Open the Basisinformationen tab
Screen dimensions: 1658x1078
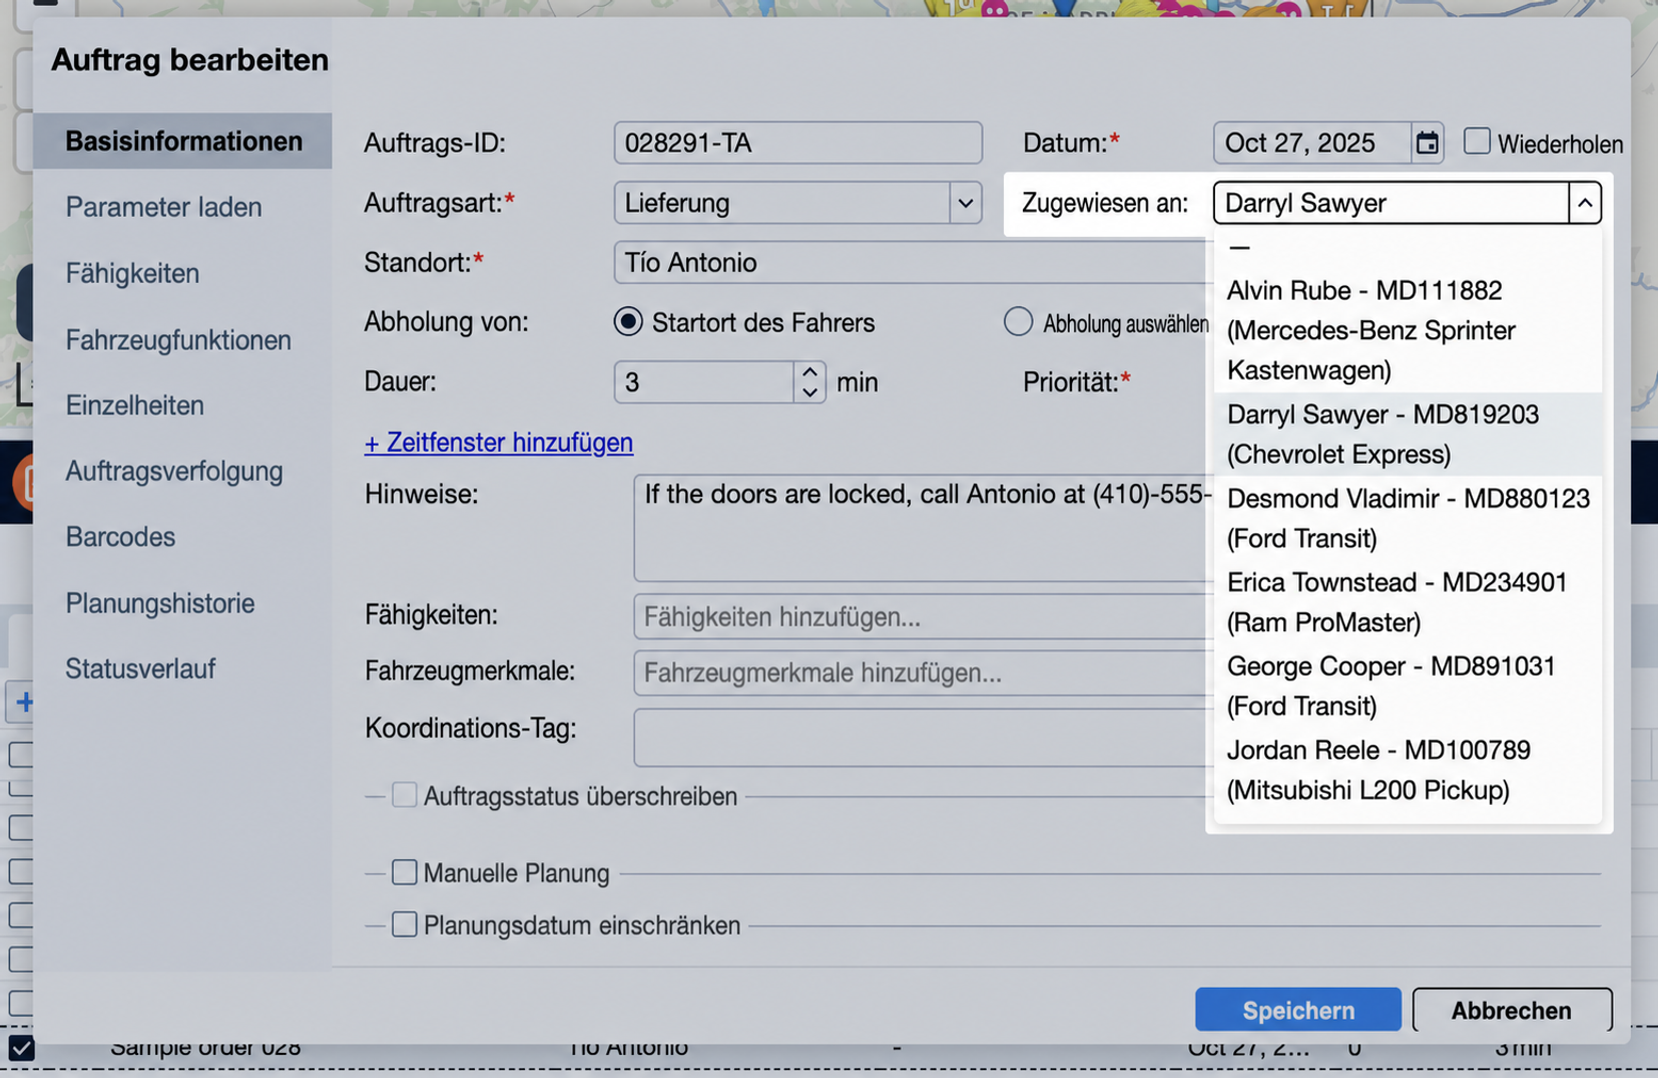point(183,141)
